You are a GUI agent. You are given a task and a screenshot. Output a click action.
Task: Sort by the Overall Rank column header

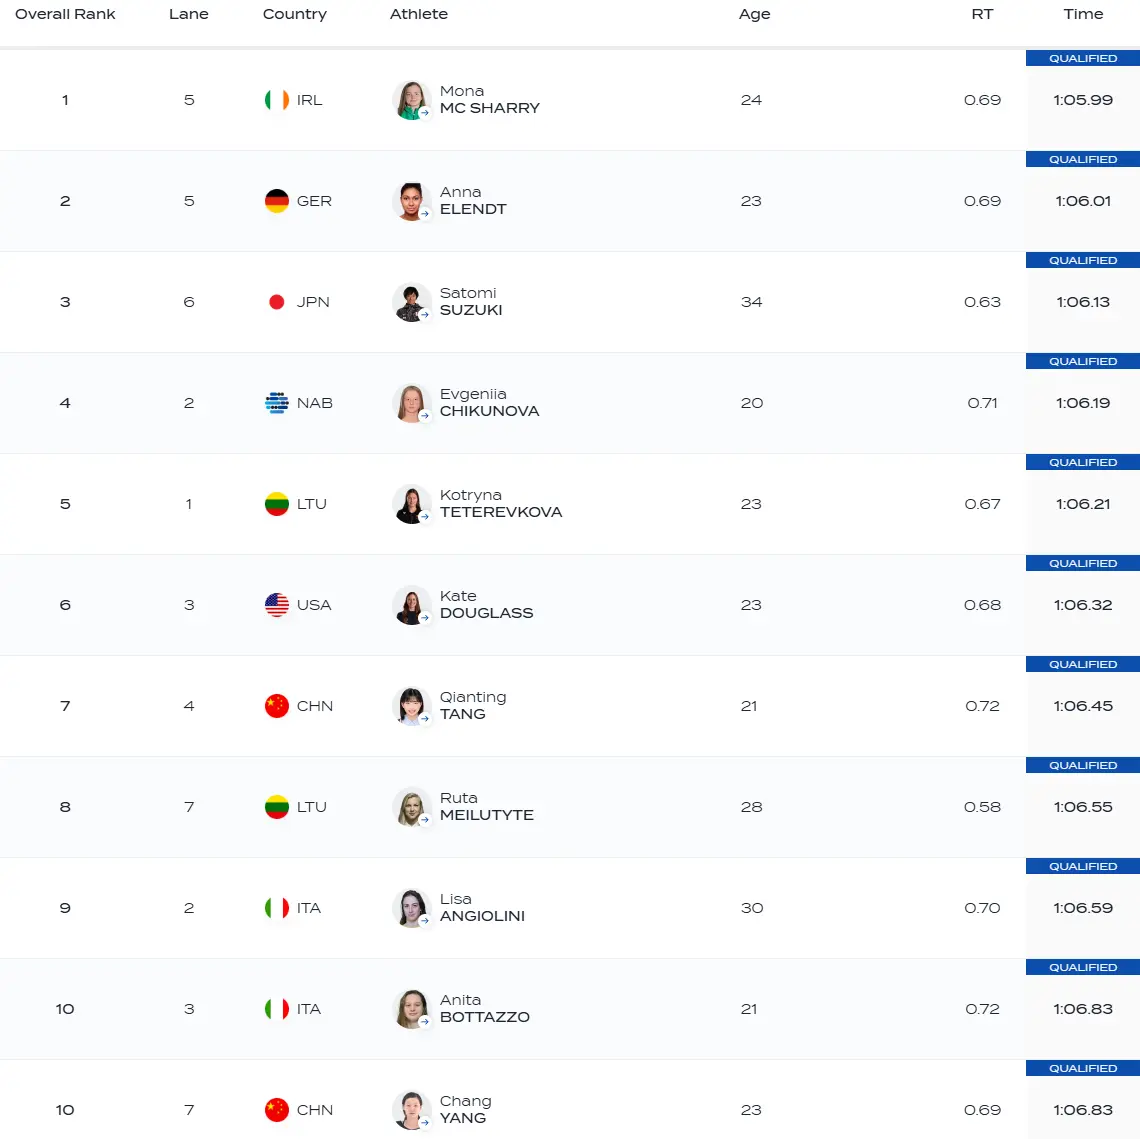65,14
